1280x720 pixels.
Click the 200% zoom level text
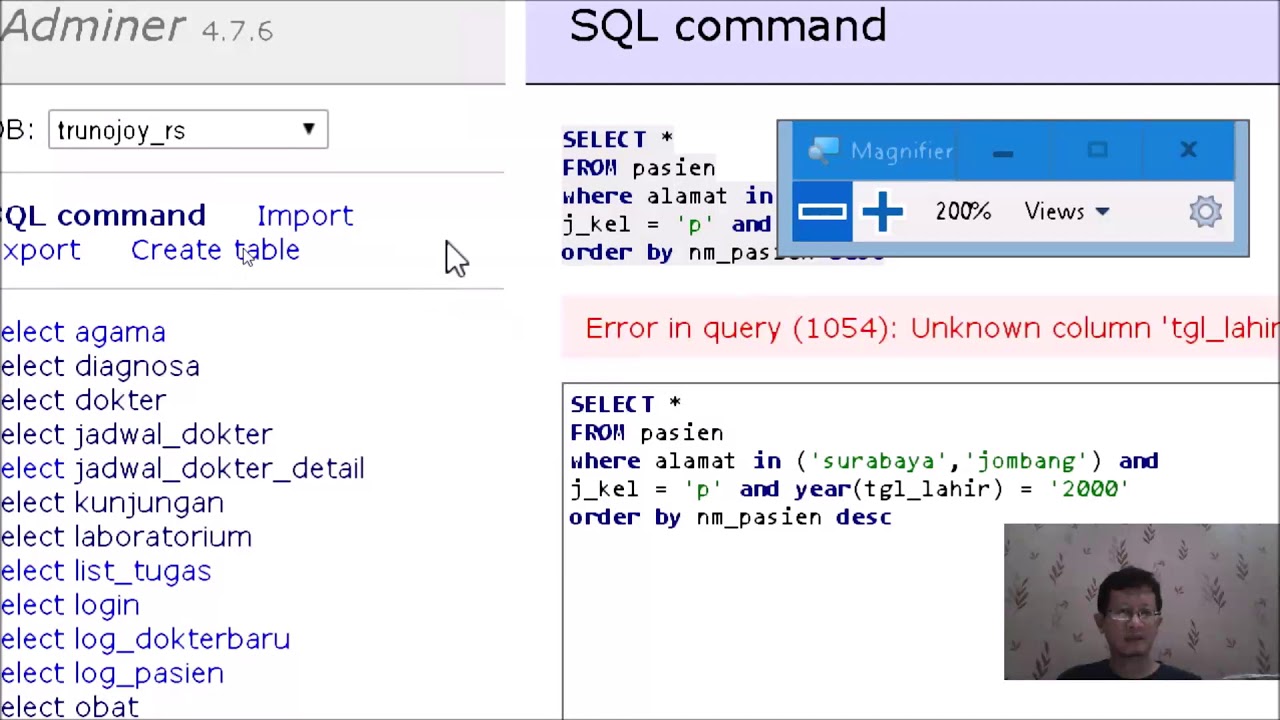pos(963,211)
